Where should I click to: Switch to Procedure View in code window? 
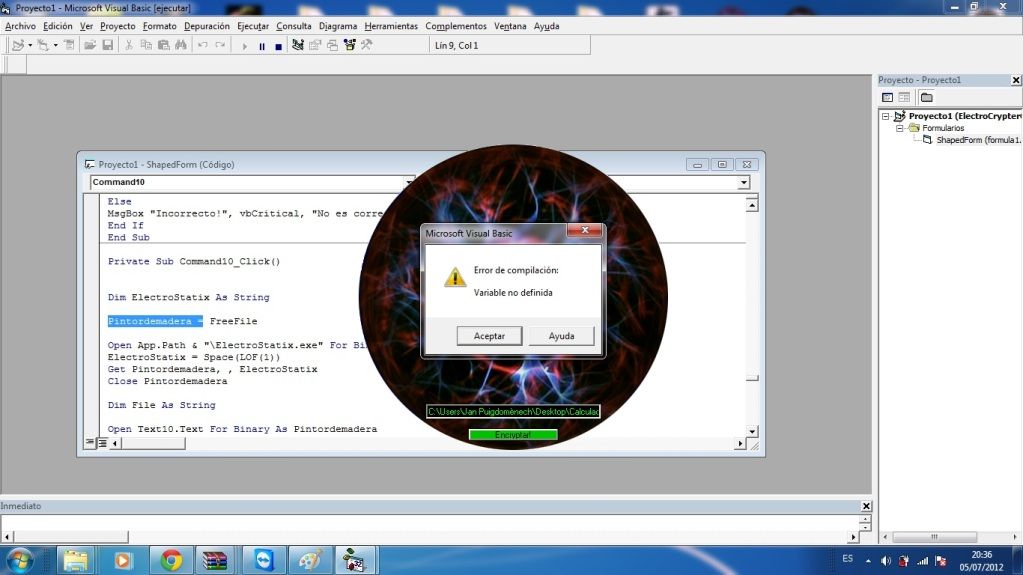pos(90,443)
